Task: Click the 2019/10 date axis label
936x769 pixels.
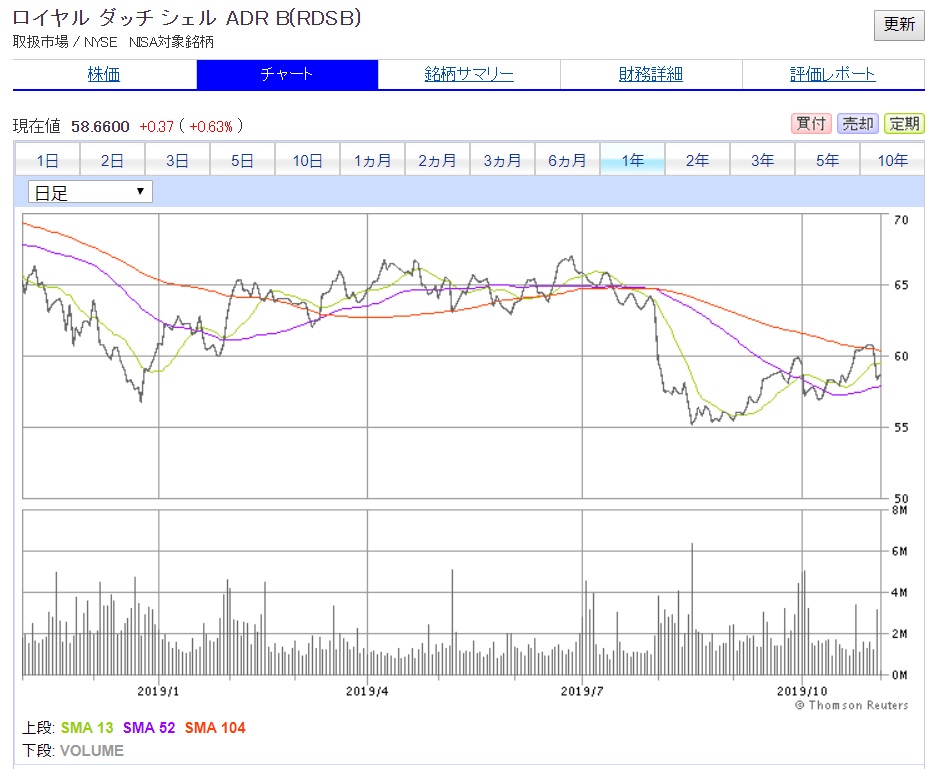Action: pos(802,691)
